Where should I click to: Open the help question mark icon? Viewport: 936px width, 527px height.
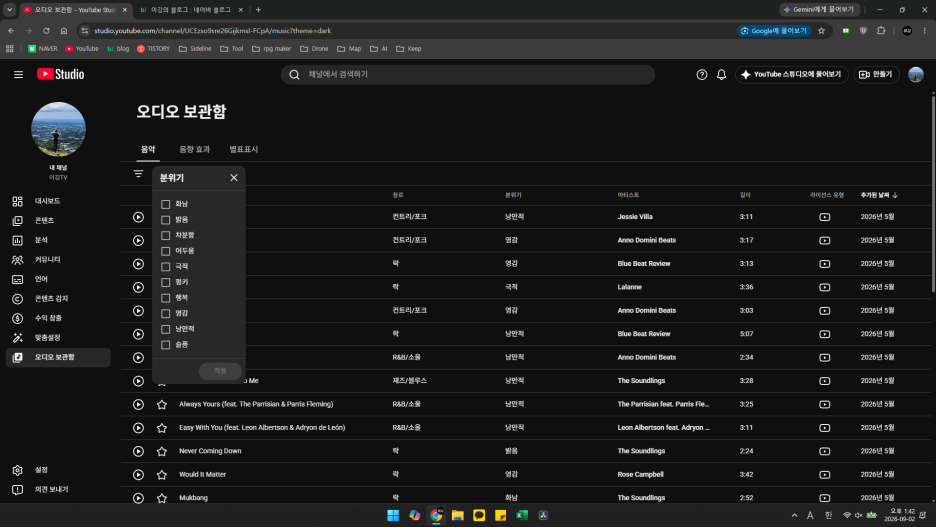[x=701, y=75]
